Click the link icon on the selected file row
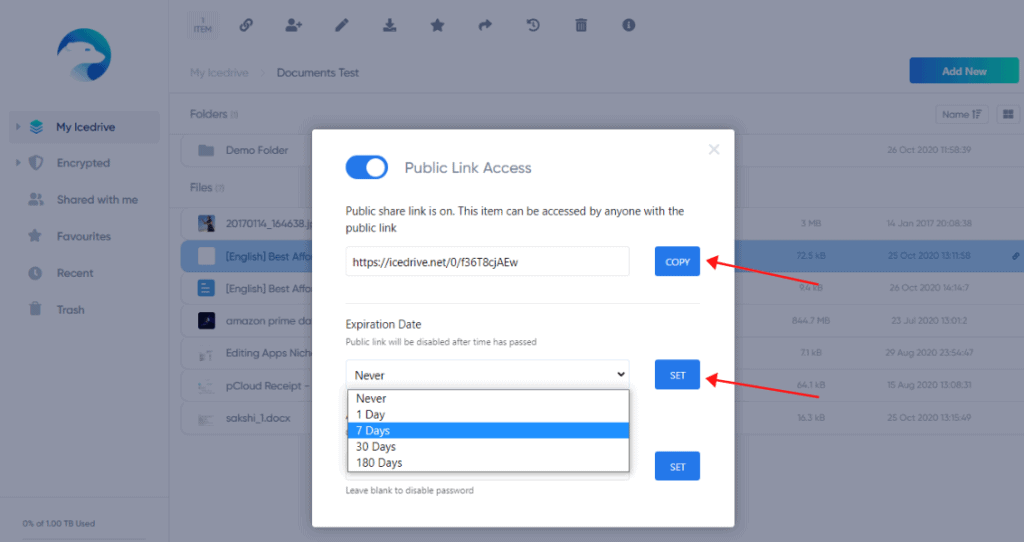This screenshot has height=542, width=1024. pyautogui.click(x=1016, y=256)
